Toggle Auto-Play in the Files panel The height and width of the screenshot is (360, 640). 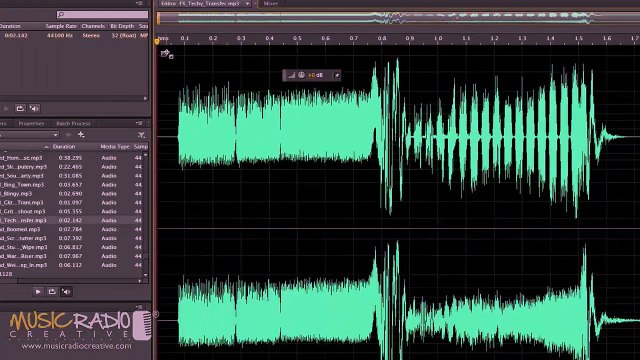point(35,109)
